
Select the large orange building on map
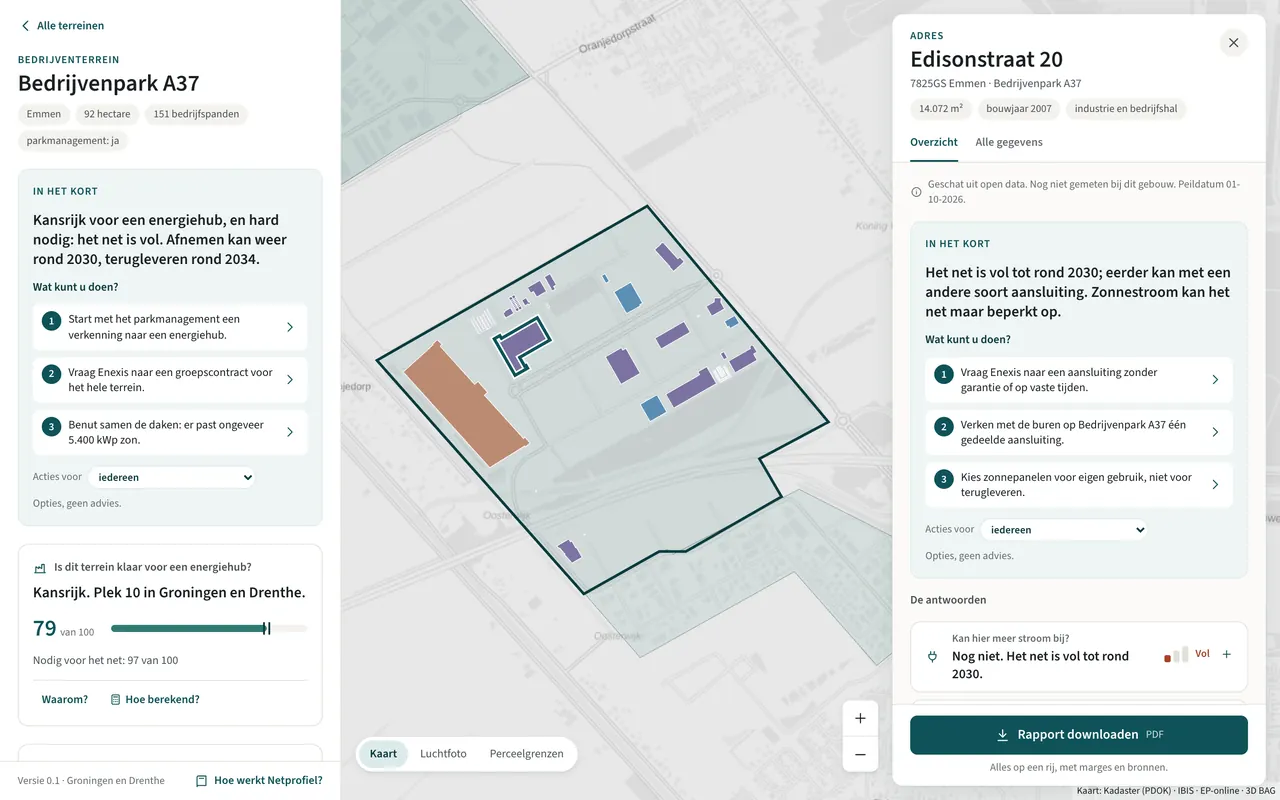[x=466, y=404]
